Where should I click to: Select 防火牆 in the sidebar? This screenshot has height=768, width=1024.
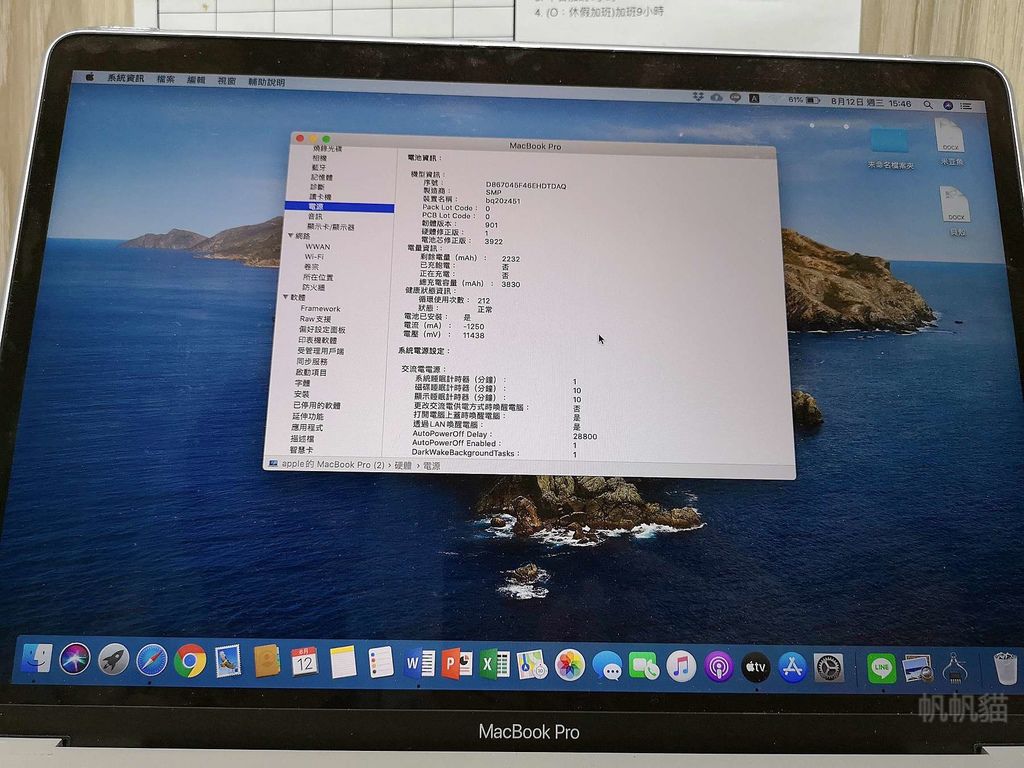point(313,287)
